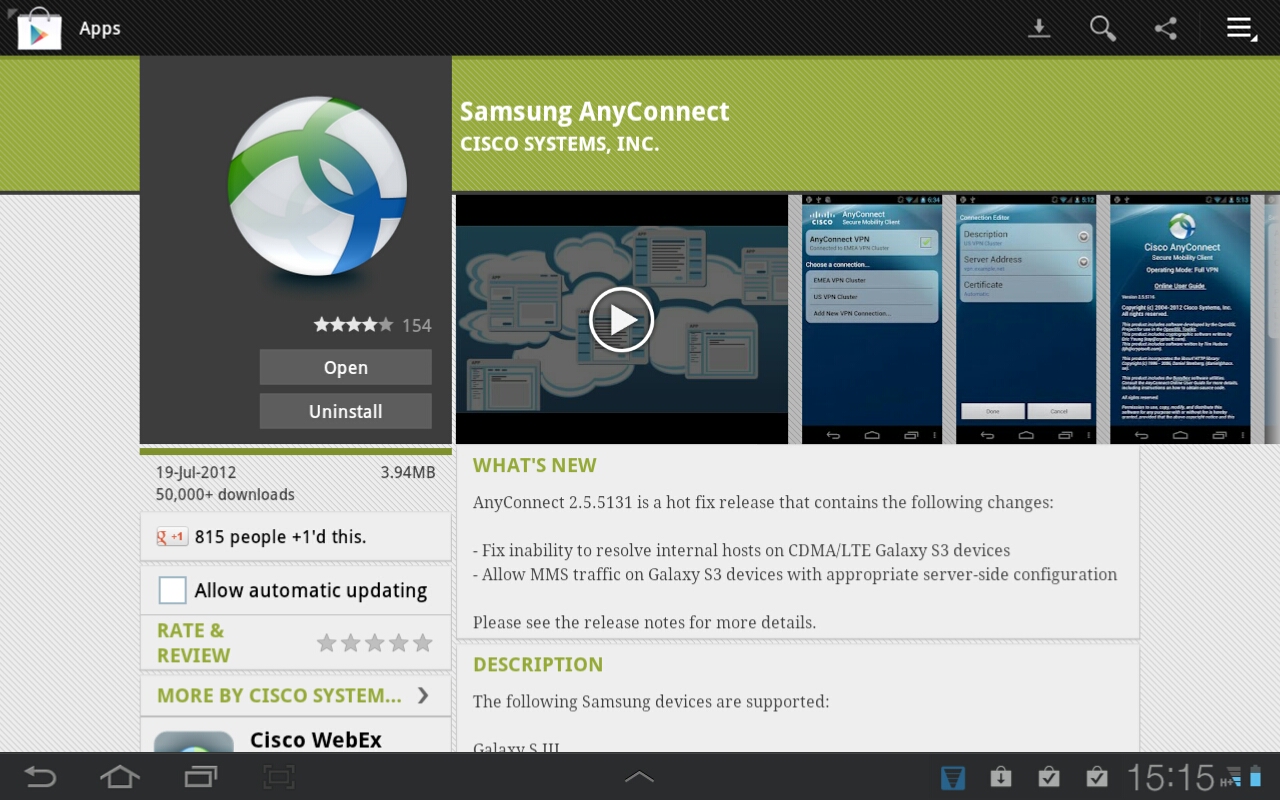
Task: Tap the What's New heading
Action: (x=534, y=465)
